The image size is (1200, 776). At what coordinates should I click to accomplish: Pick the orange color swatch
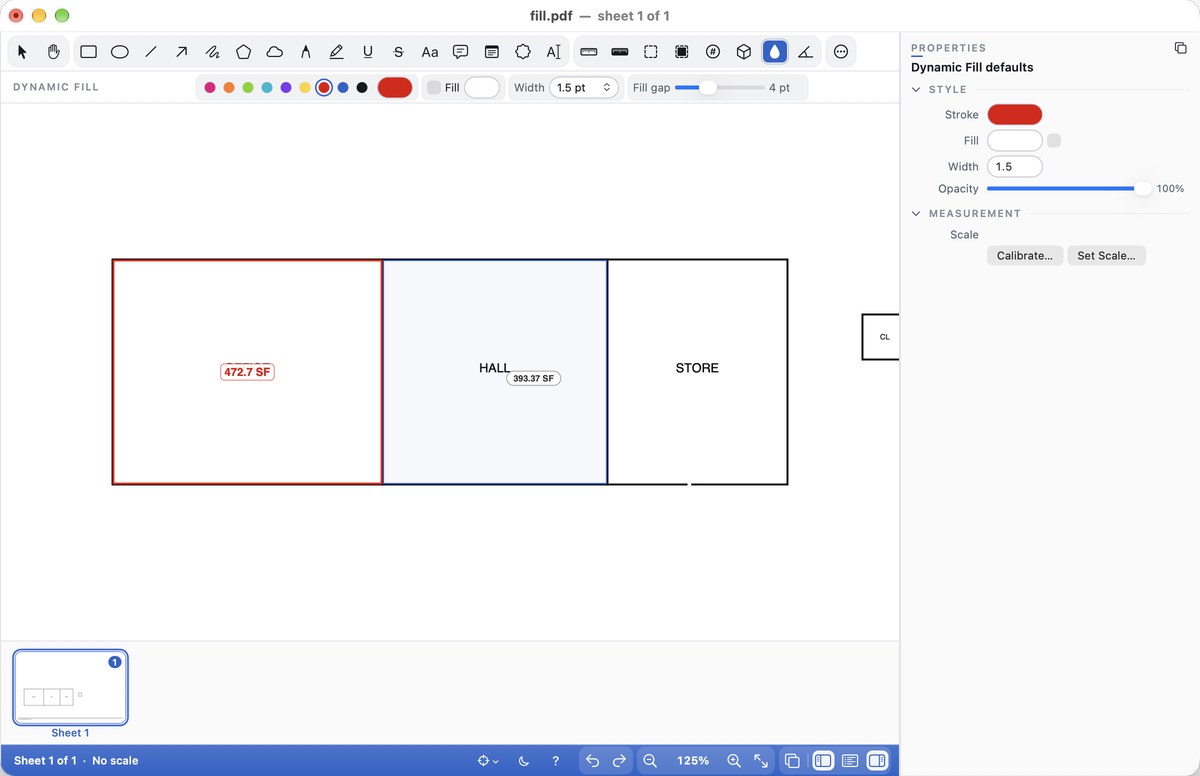pos(229,88)
